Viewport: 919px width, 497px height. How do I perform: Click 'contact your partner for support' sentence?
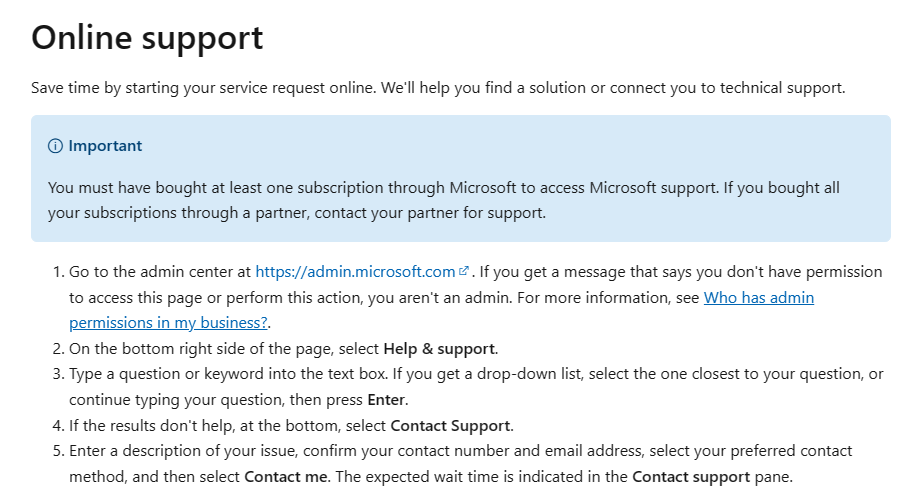pos(430,213)
